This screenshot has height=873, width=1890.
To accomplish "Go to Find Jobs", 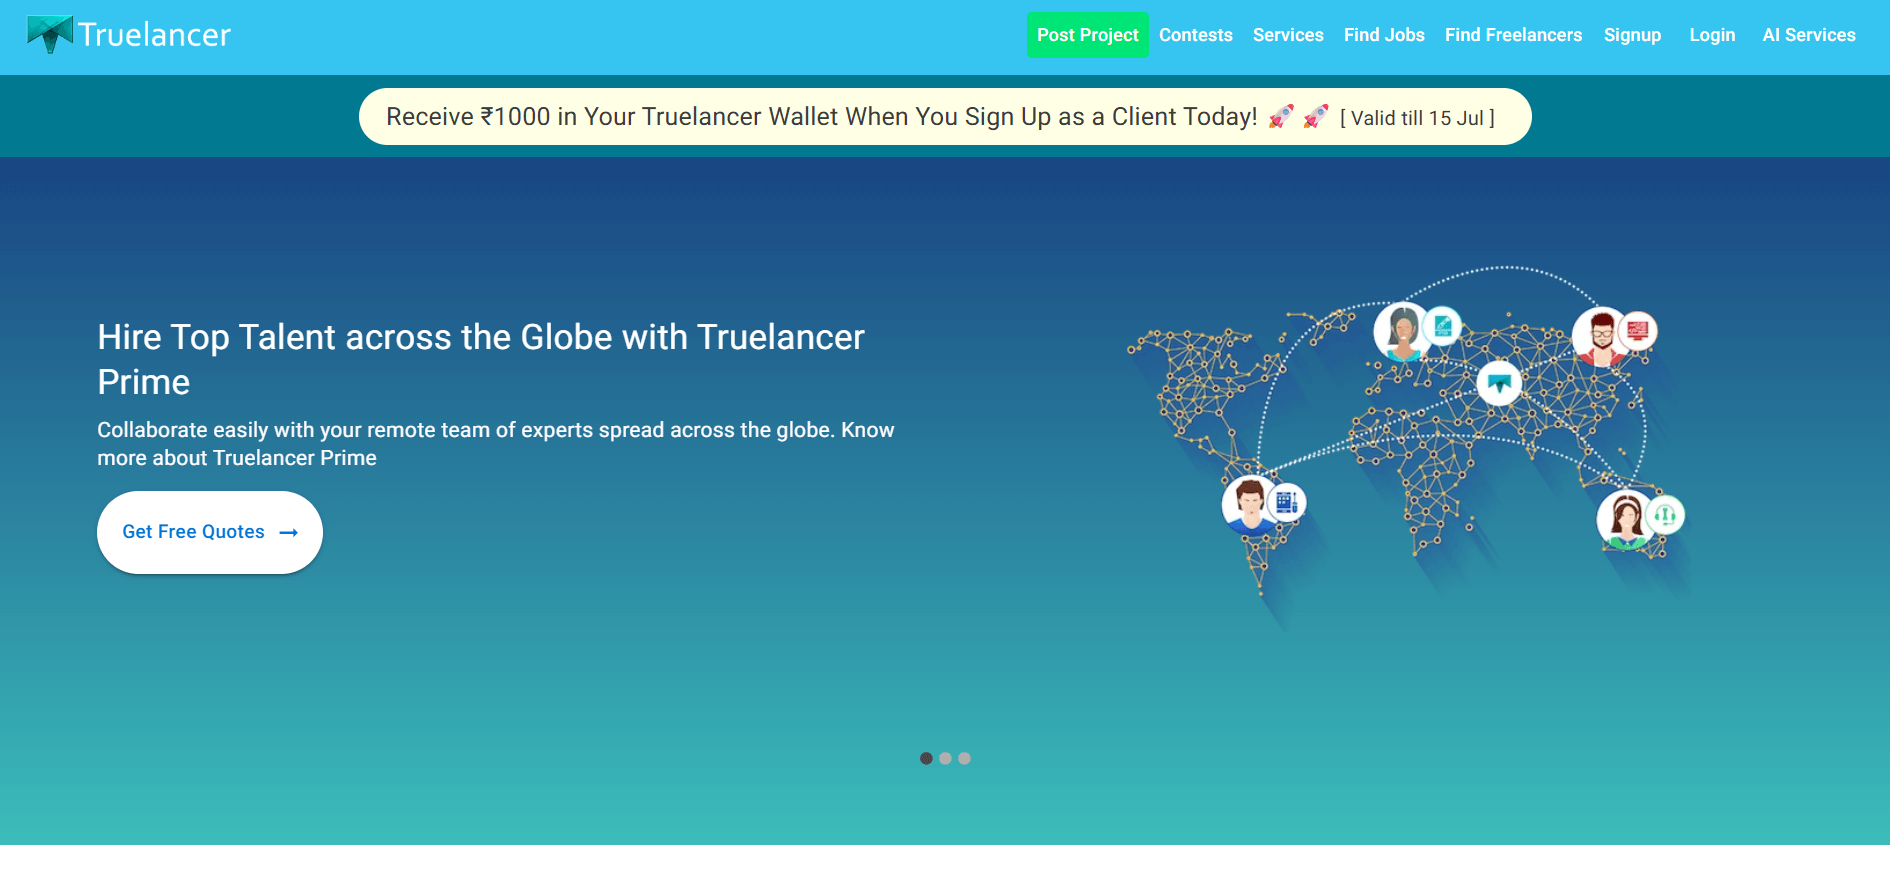I will (1384, 35).
